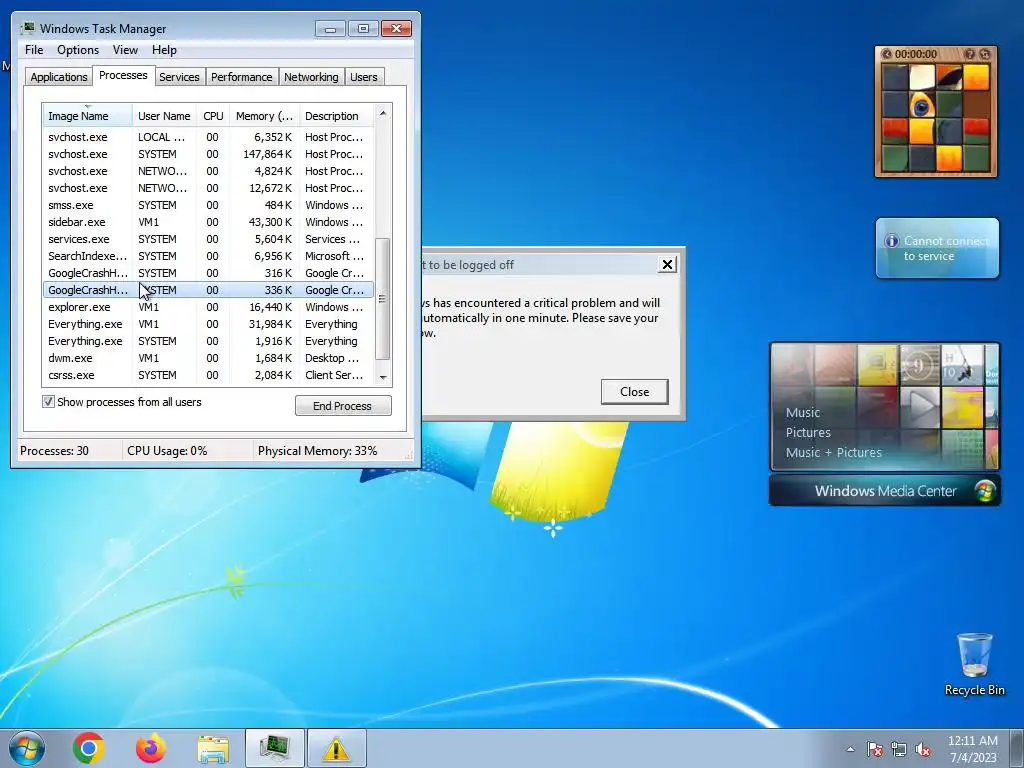This screenshot has width=1024, height=768.
Task: Toggle Show processes from all users
Action: 48,402
